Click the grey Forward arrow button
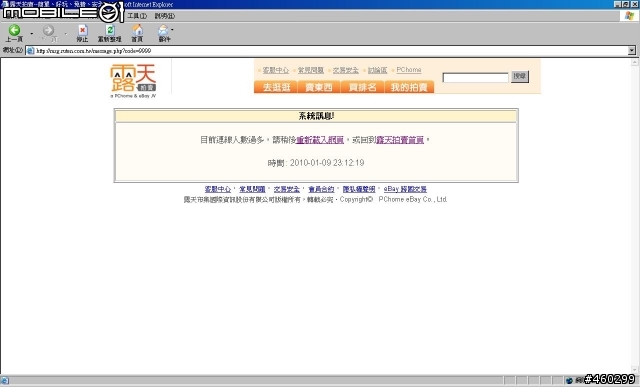The image size is (640, 387). click(x=48, y=33)
